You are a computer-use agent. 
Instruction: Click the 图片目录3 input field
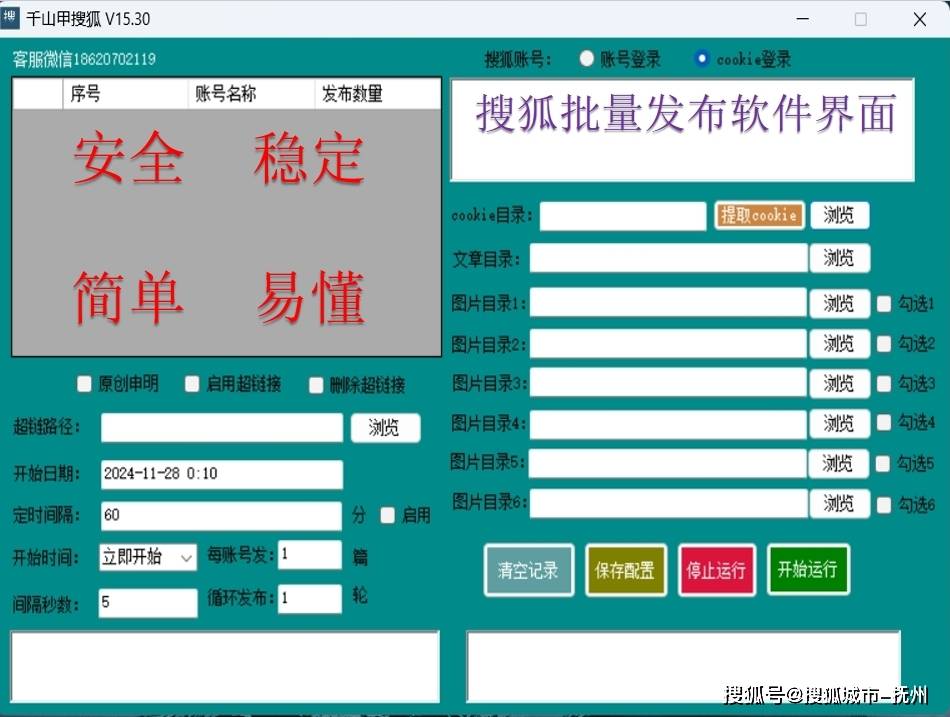pos(668,383)
